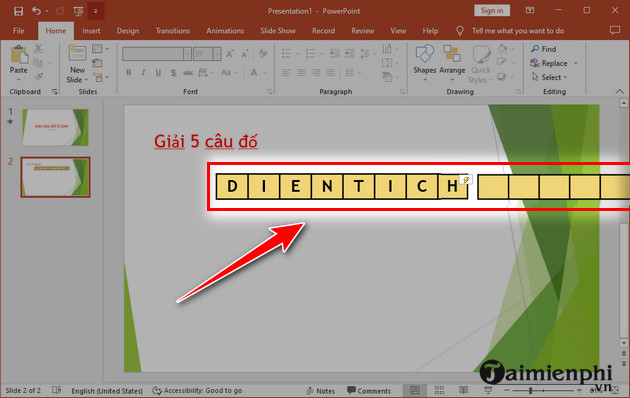Open the Arrange menu

point(452,62)
